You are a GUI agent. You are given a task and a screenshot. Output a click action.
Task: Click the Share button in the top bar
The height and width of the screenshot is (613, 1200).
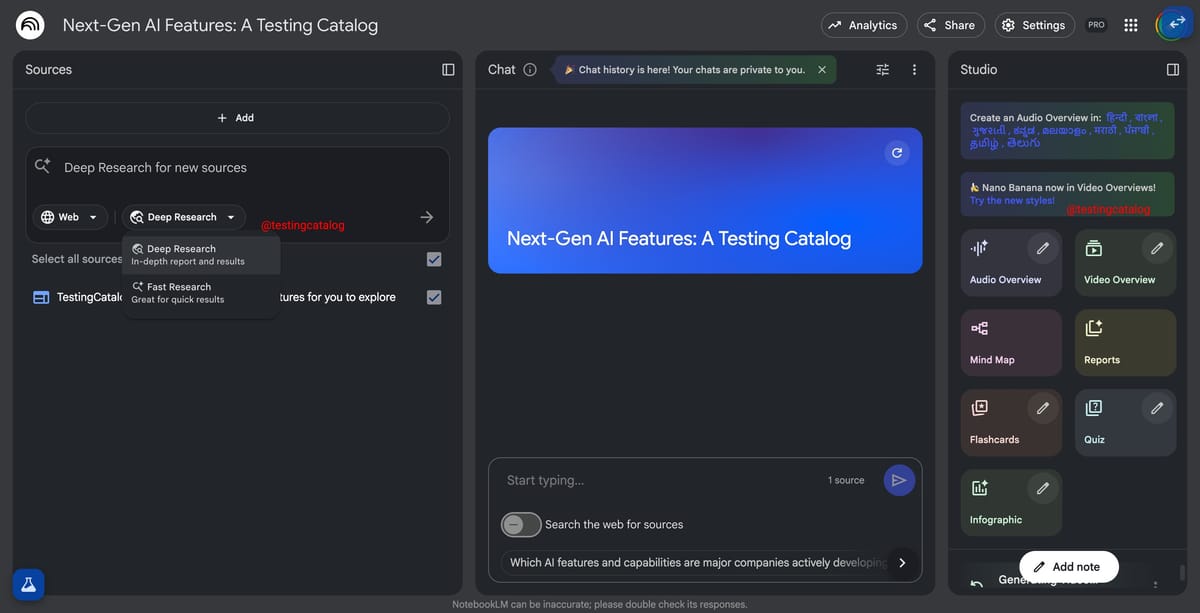pyautogui.click(x=950, y=24)
